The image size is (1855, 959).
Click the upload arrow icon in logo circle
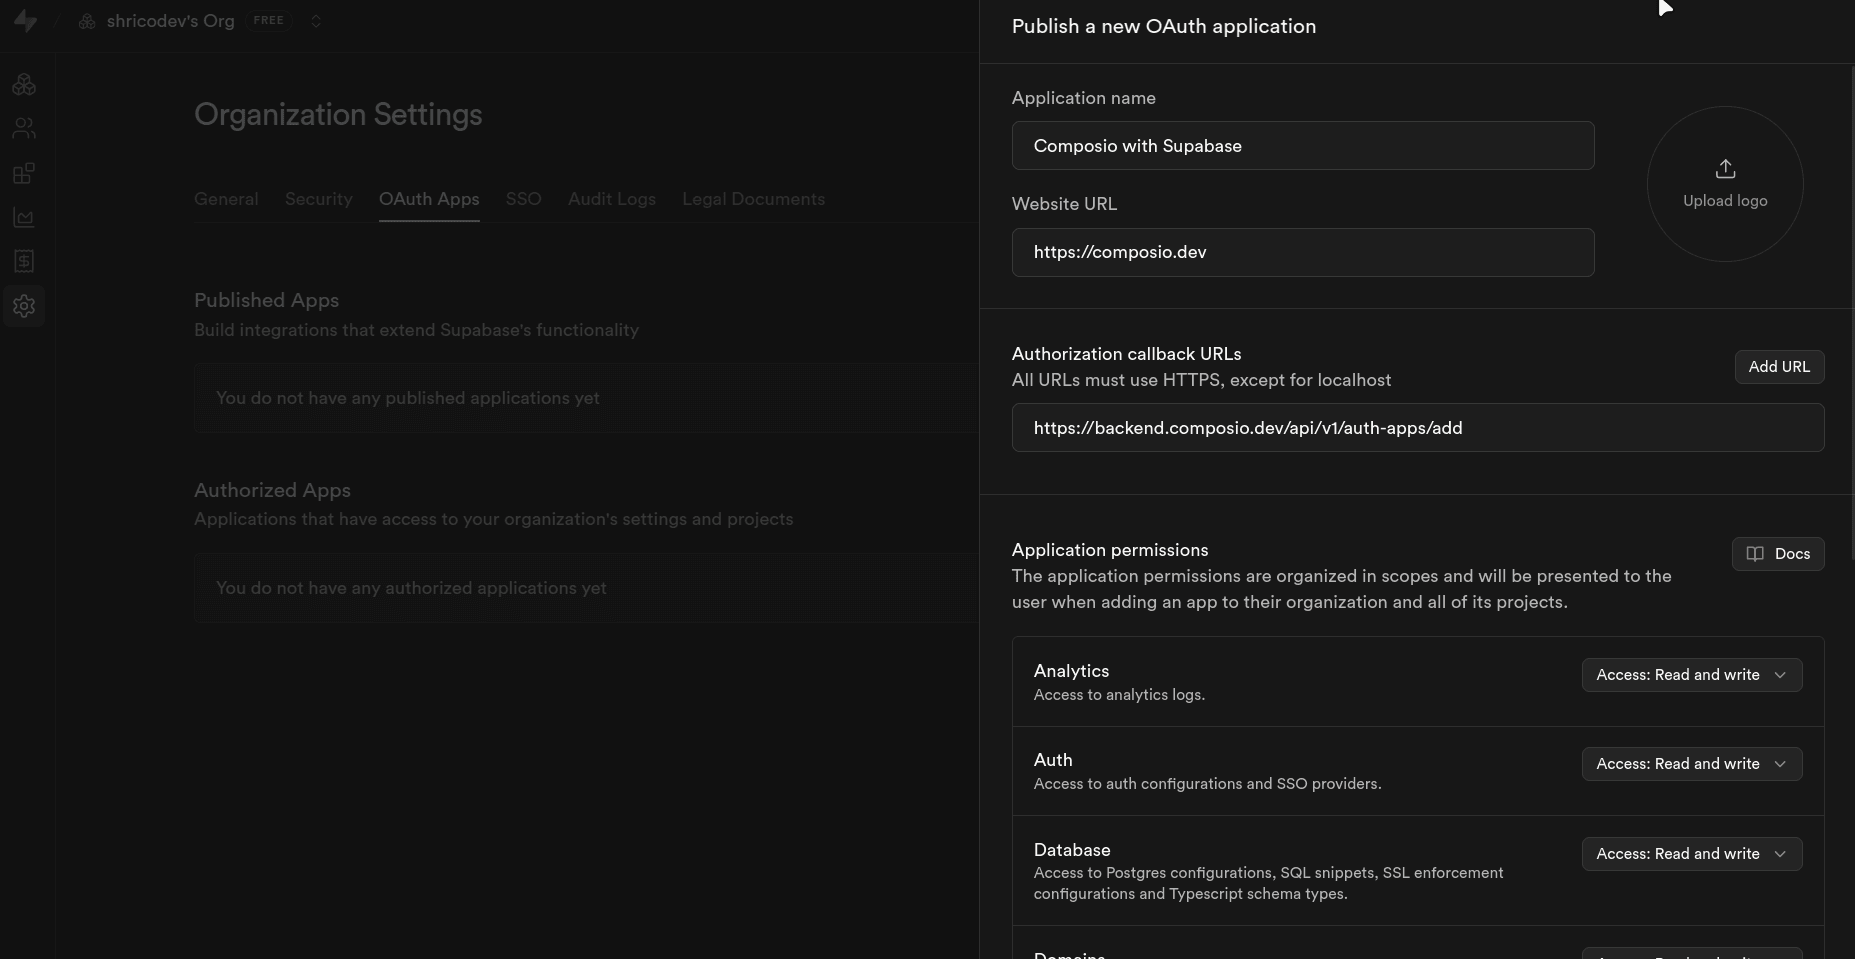coord(1725,168)
